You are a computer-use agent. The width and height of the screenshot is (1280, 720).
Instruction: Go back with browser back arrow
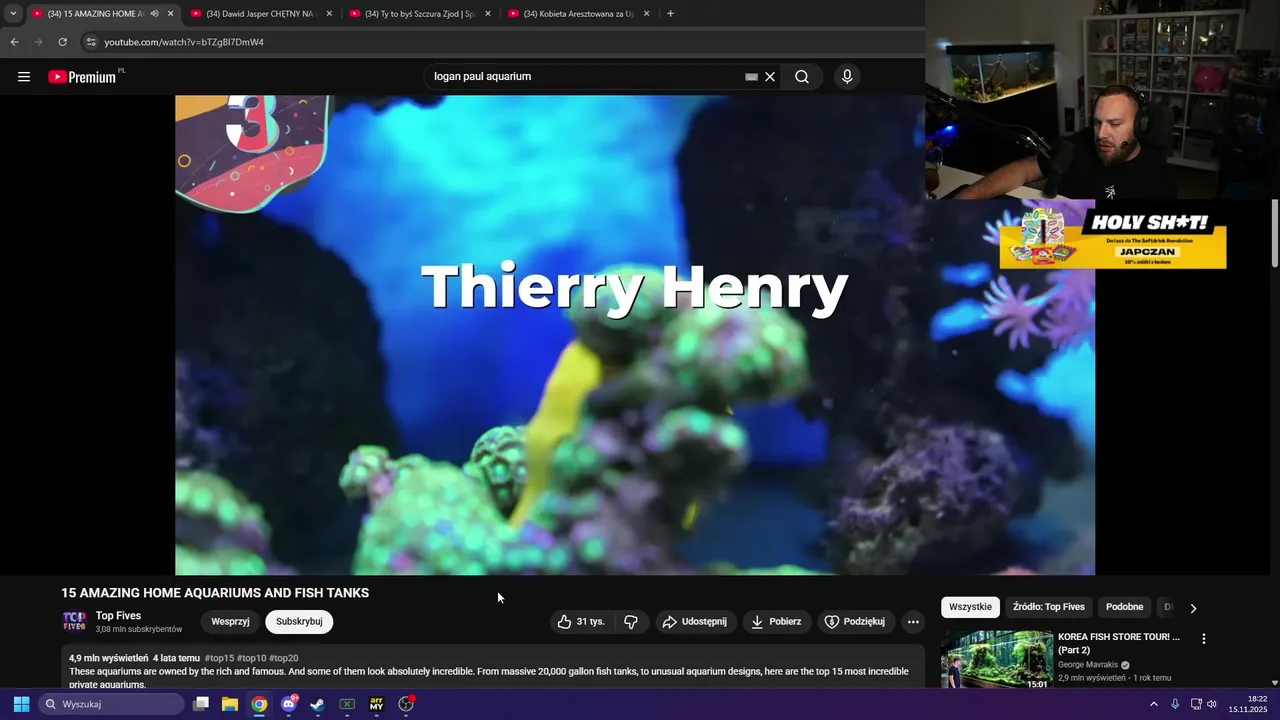(15, 42)
